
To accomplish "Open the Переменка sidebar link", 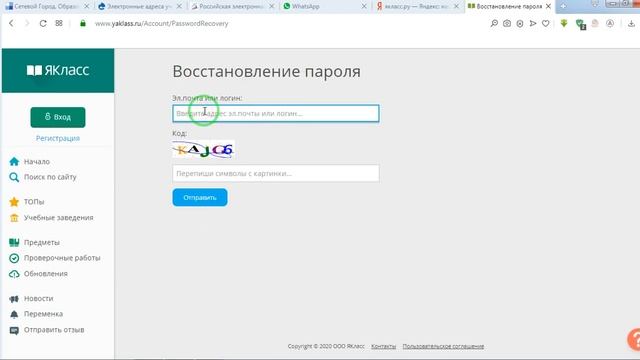I will 43,314.
